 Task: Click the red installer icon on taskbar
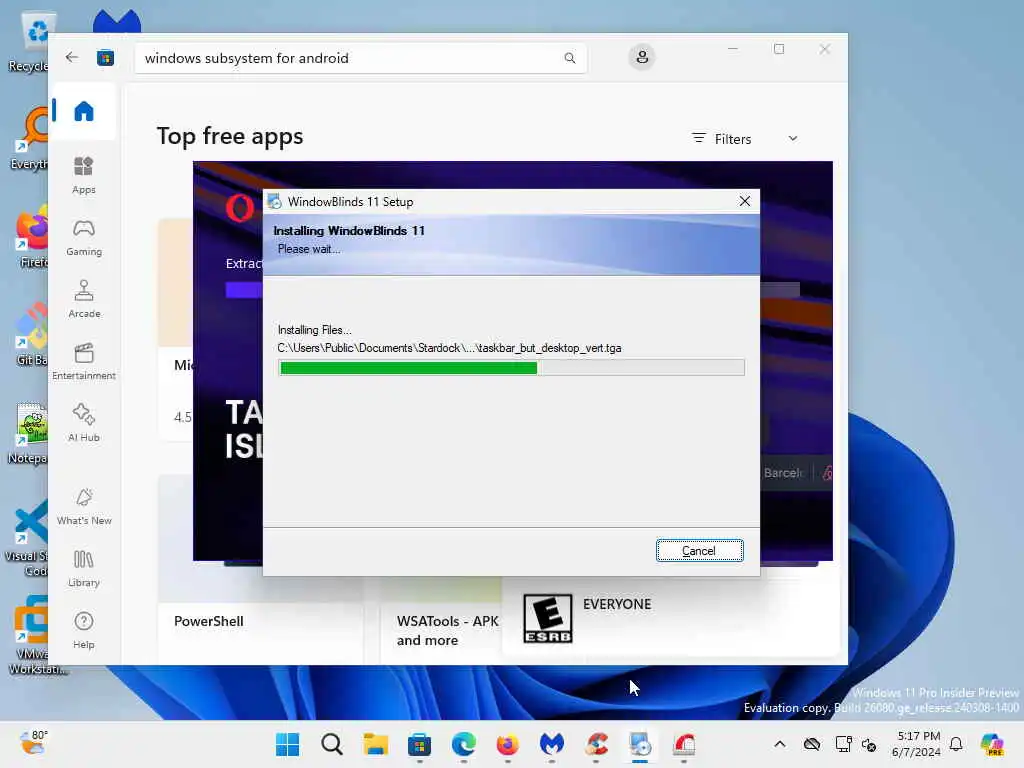pyautogui.click(x=684, y=744)
